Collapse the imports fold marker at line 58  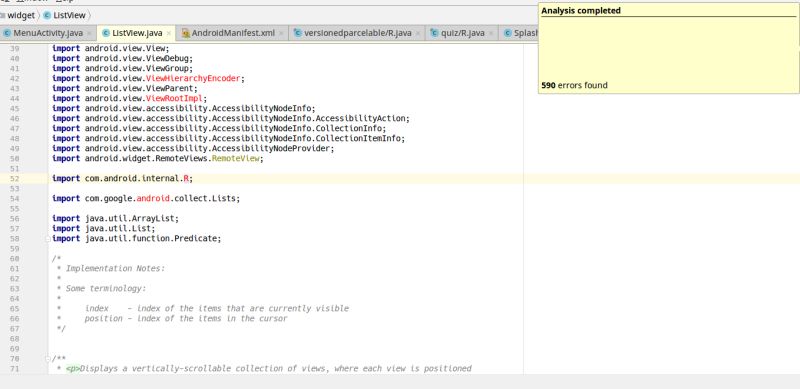[x=47, y=239]
